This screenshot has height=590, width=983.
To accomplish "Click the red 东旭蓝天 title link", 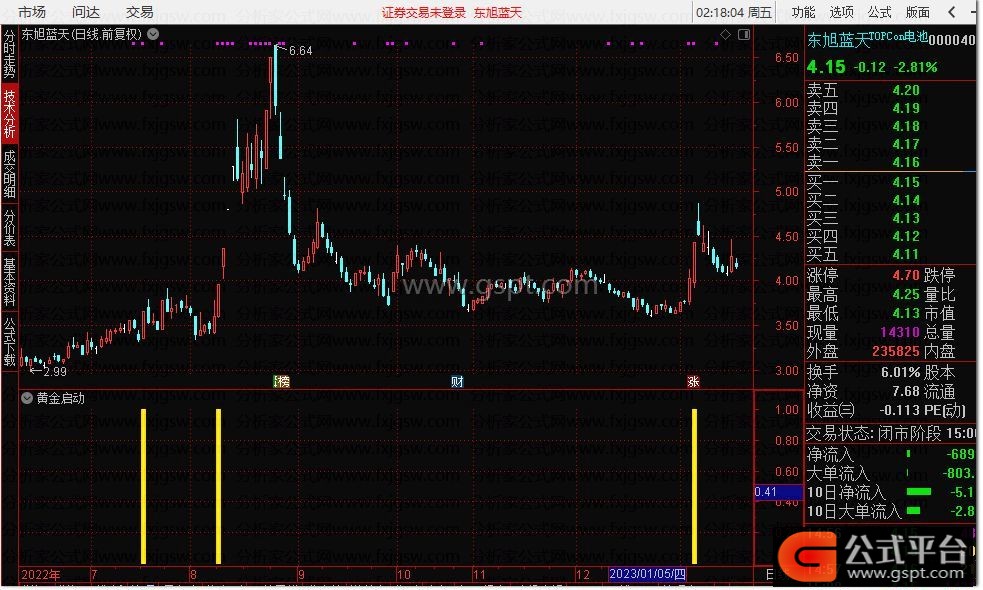I will tap(498, 13).
